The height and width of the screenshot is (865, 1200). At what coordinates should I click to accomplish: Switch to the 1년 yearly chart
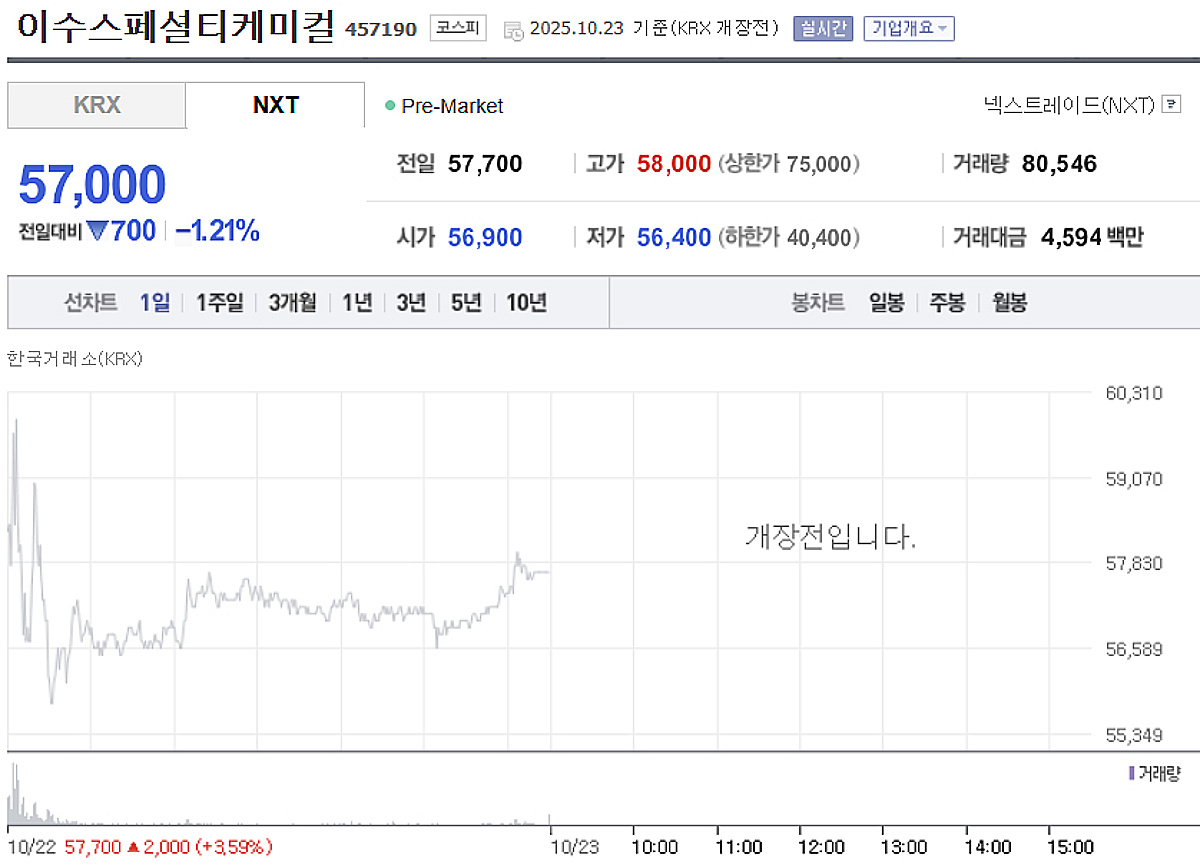[358, 302]
